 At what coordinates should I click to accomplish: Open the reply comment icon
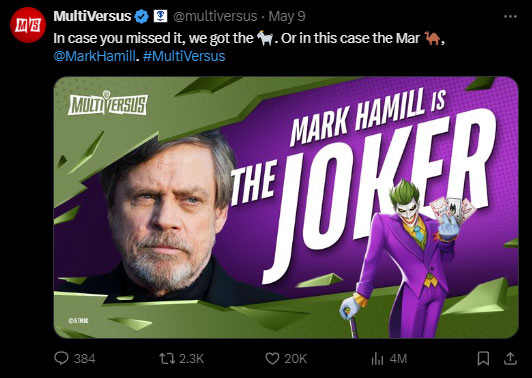point(61,358)
